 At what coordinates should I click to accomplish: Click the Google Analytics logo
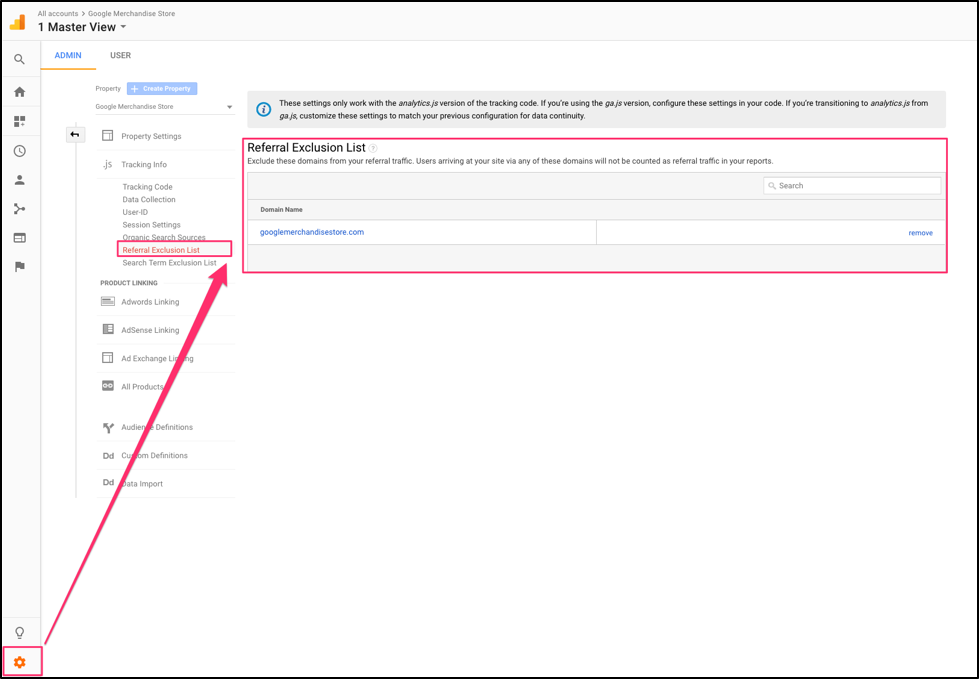click(17, 22)
